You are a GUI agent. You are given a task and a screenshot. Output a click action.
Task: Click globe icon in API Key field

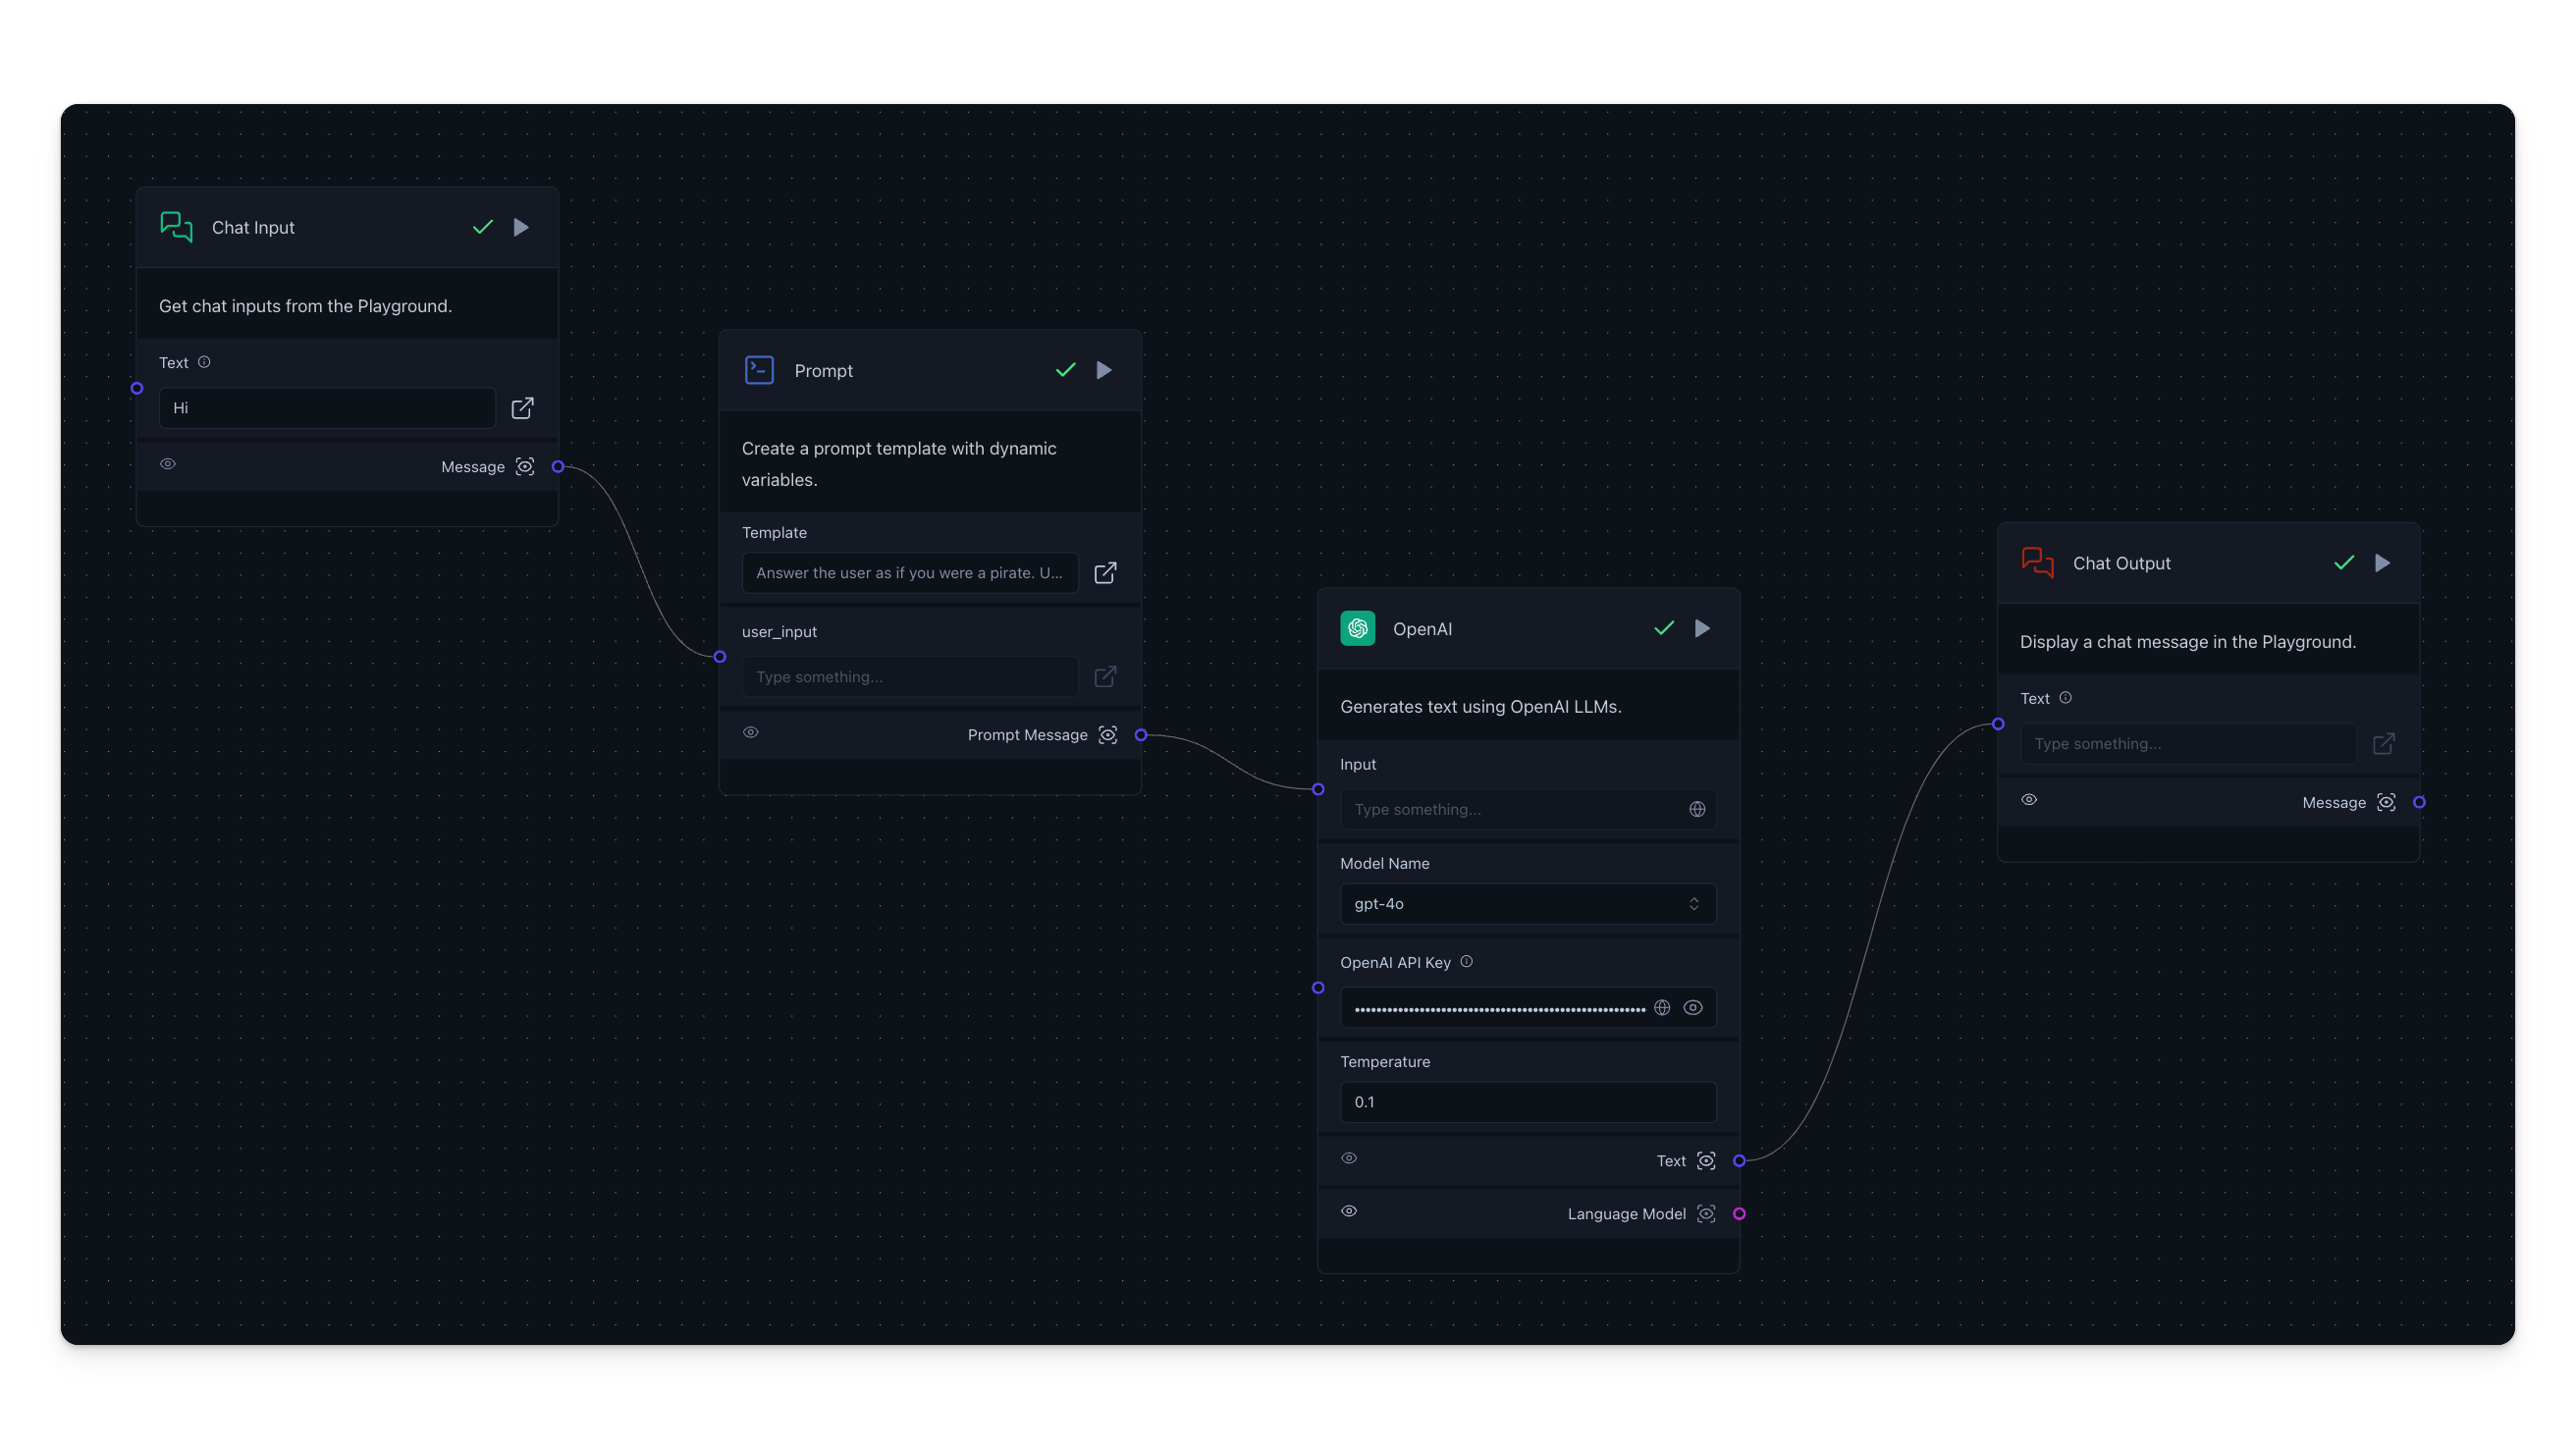pos(1662,1007)
